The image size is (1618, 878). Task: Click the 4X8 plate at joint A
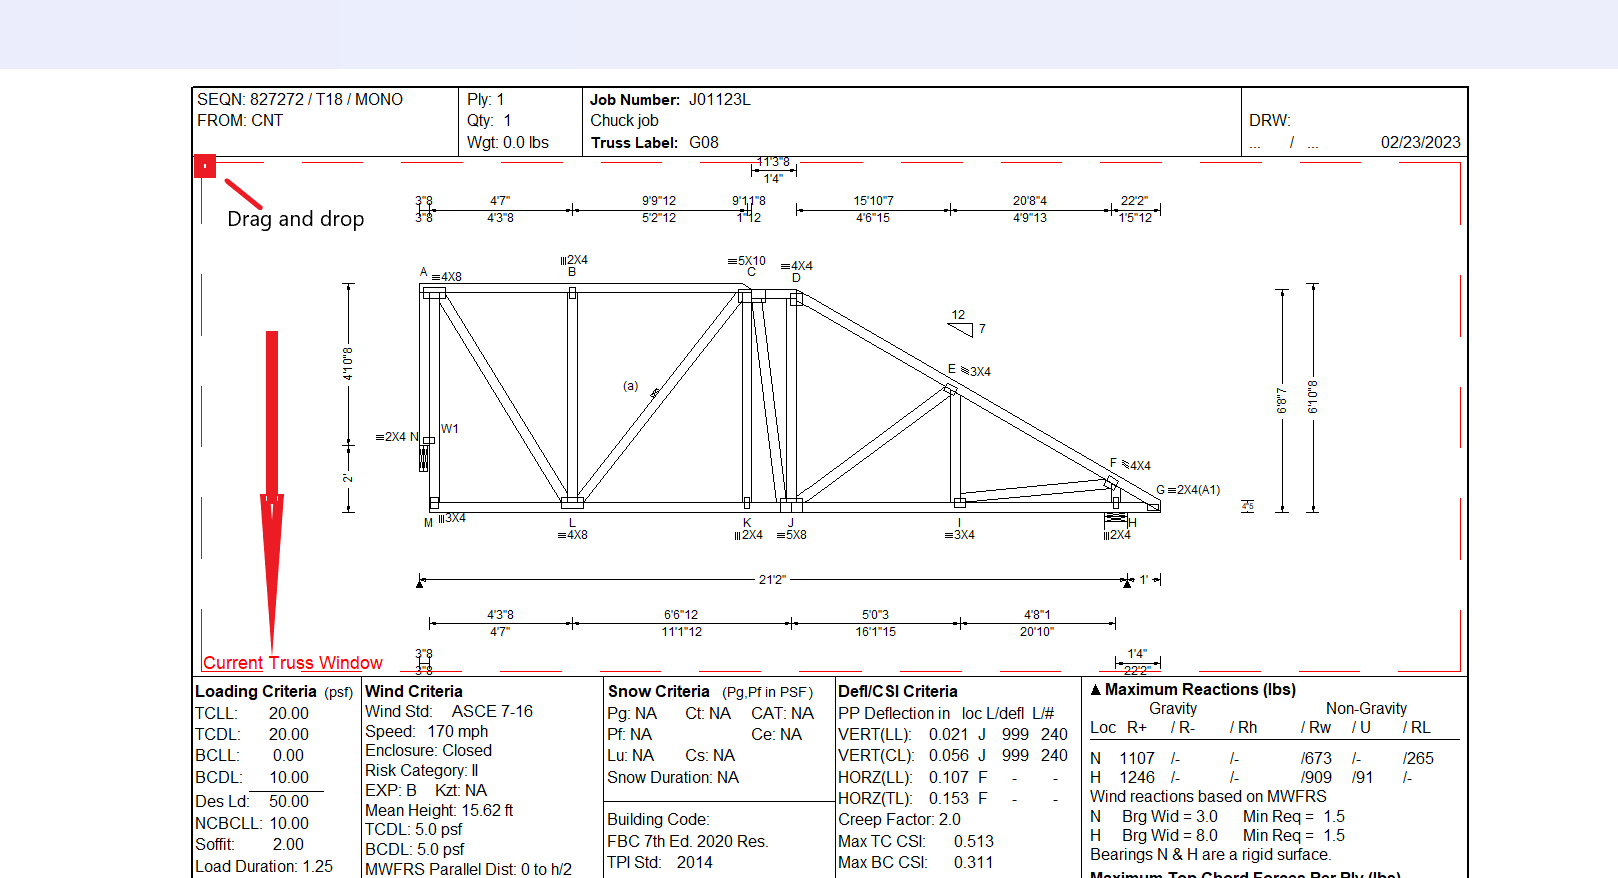tap(434, 293)
